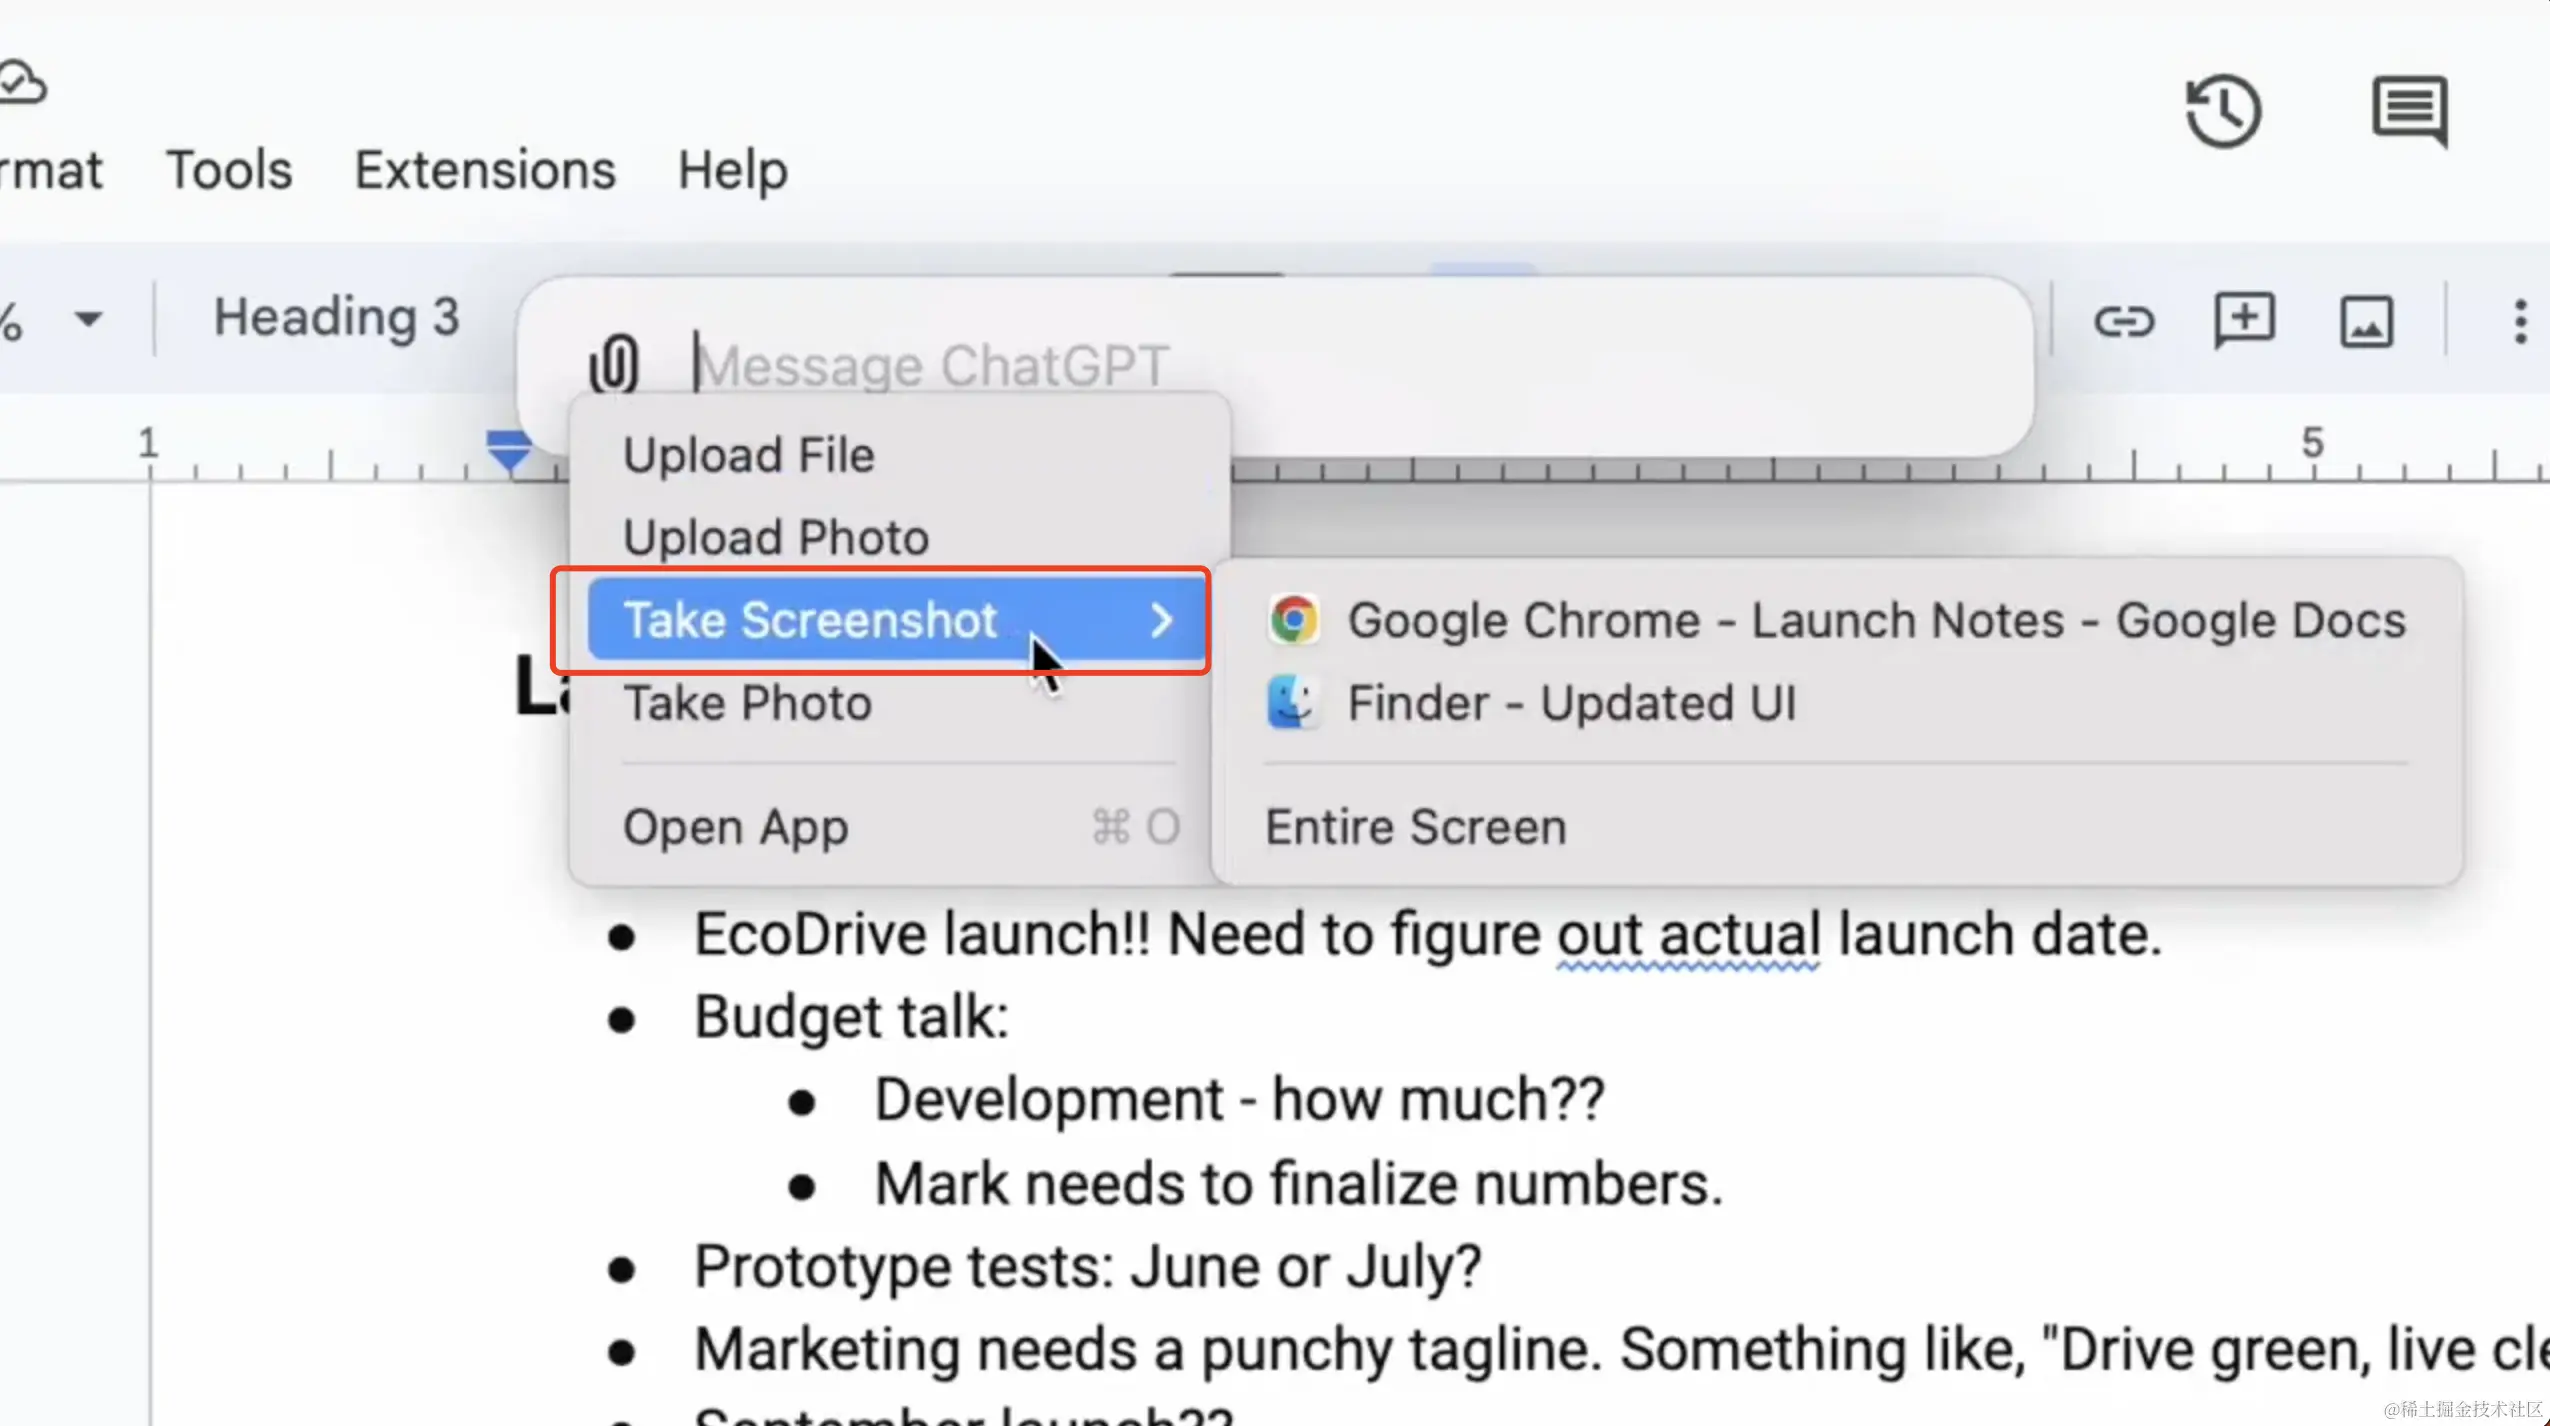
Task: Expand the Take Screenshot submenu
Action: [x=895, y=621]
